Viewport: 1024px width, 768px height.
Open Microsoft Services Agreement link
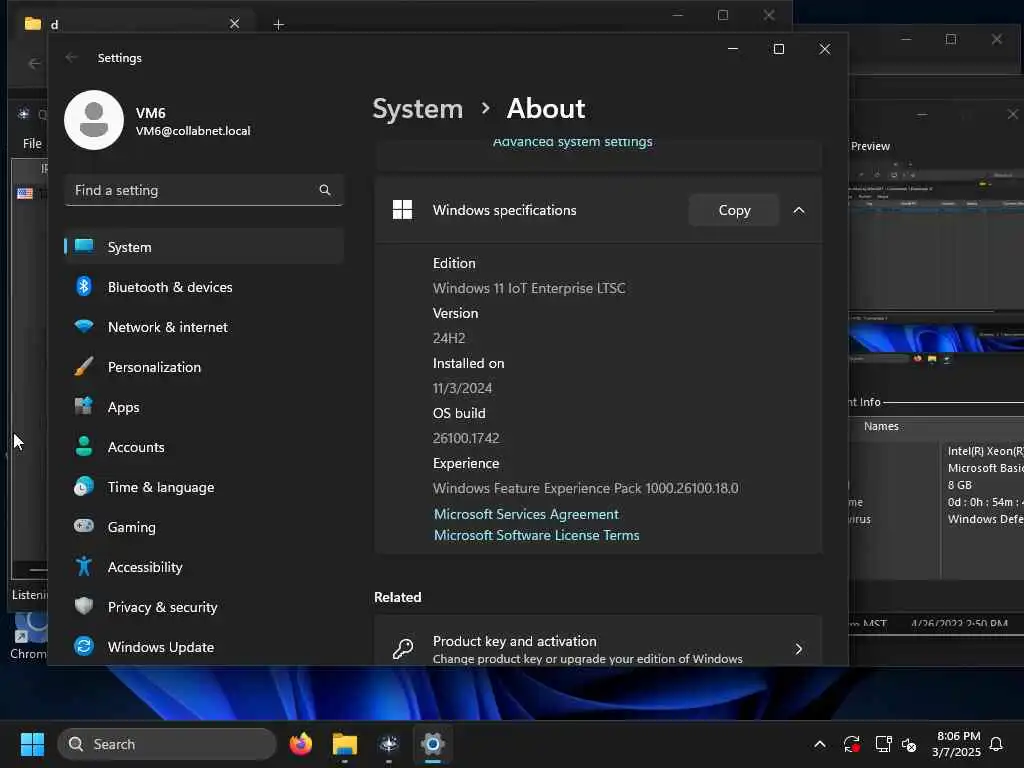(526, 514)
